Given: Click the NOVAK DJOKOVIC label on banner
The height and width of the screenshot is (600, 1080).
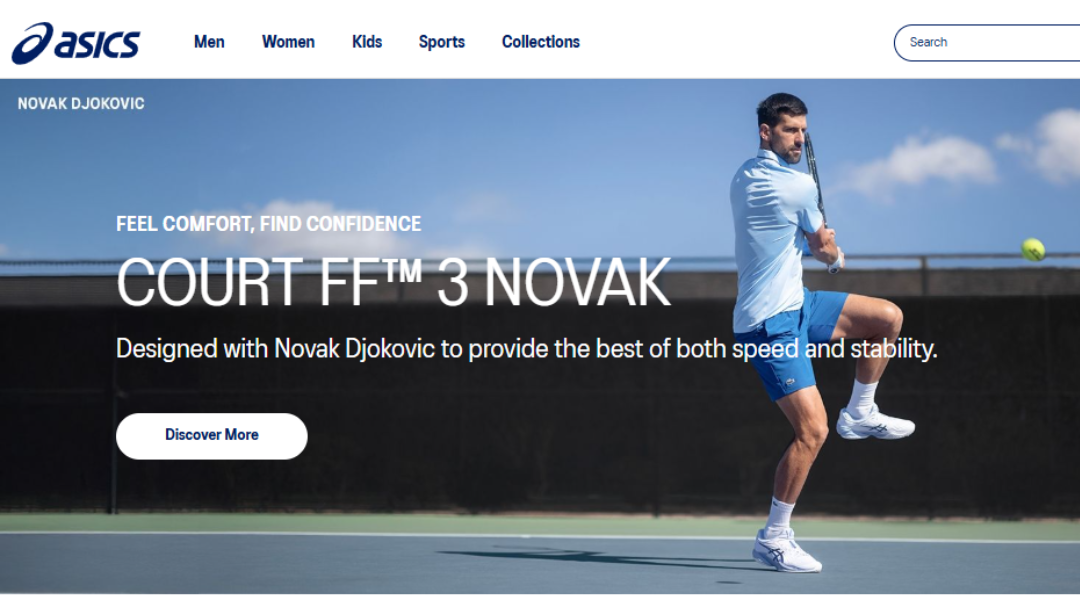Looking at the screenshot, I should click(81, 104).
